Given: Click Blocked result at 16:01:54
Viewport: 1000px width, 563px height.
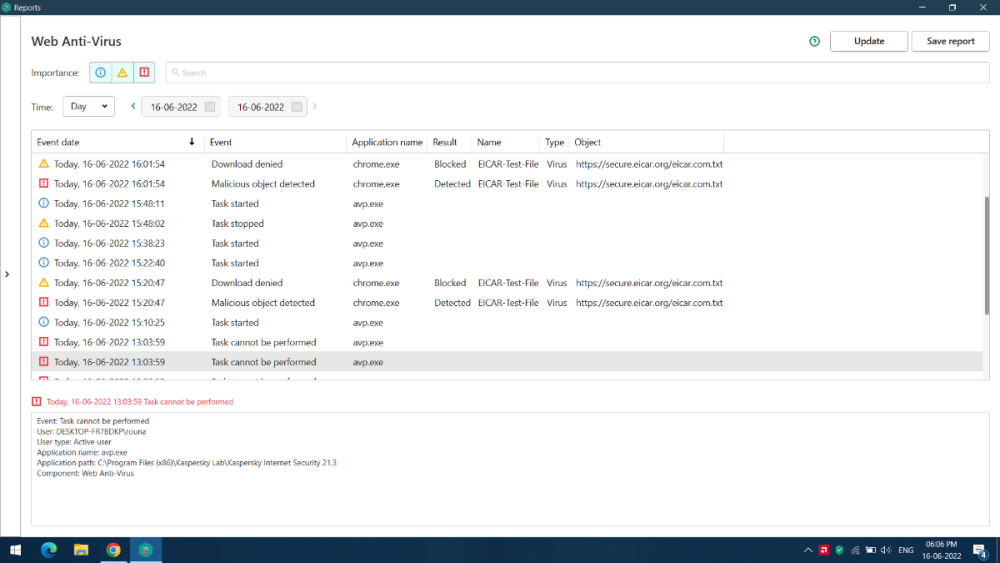Looking at the screenshot, I should pyautogui.click(x=450, y=164).
